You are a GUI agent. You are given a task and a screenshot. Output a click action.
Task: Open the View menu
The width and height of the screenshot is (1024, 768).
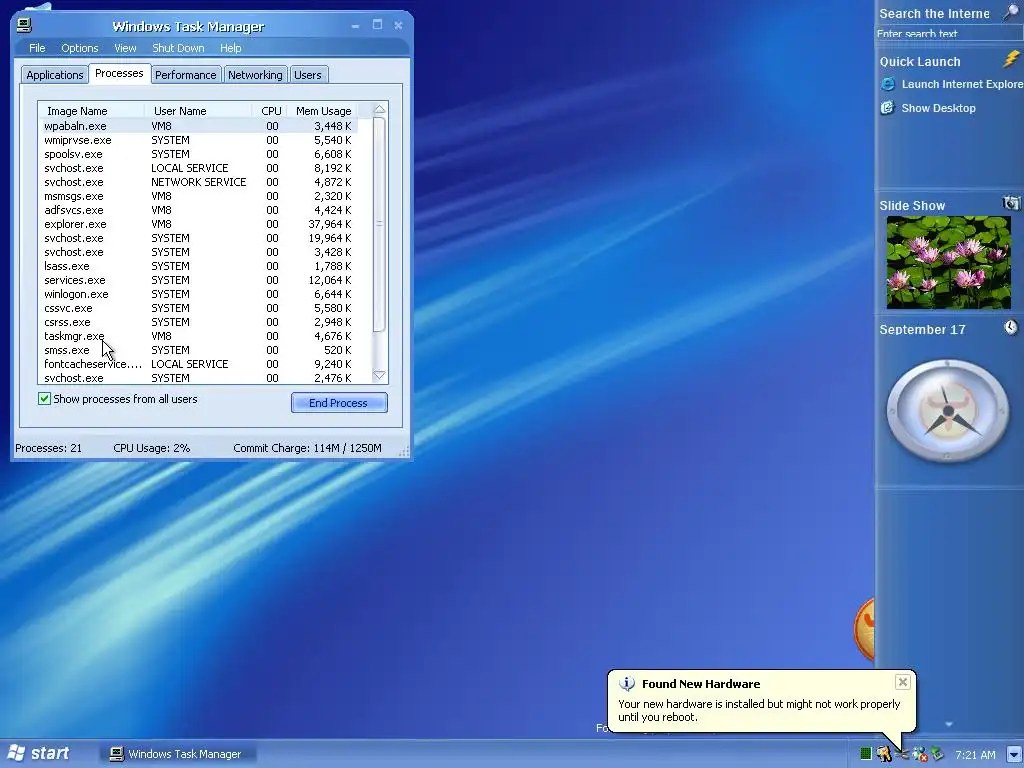click(x=125, y=48)
